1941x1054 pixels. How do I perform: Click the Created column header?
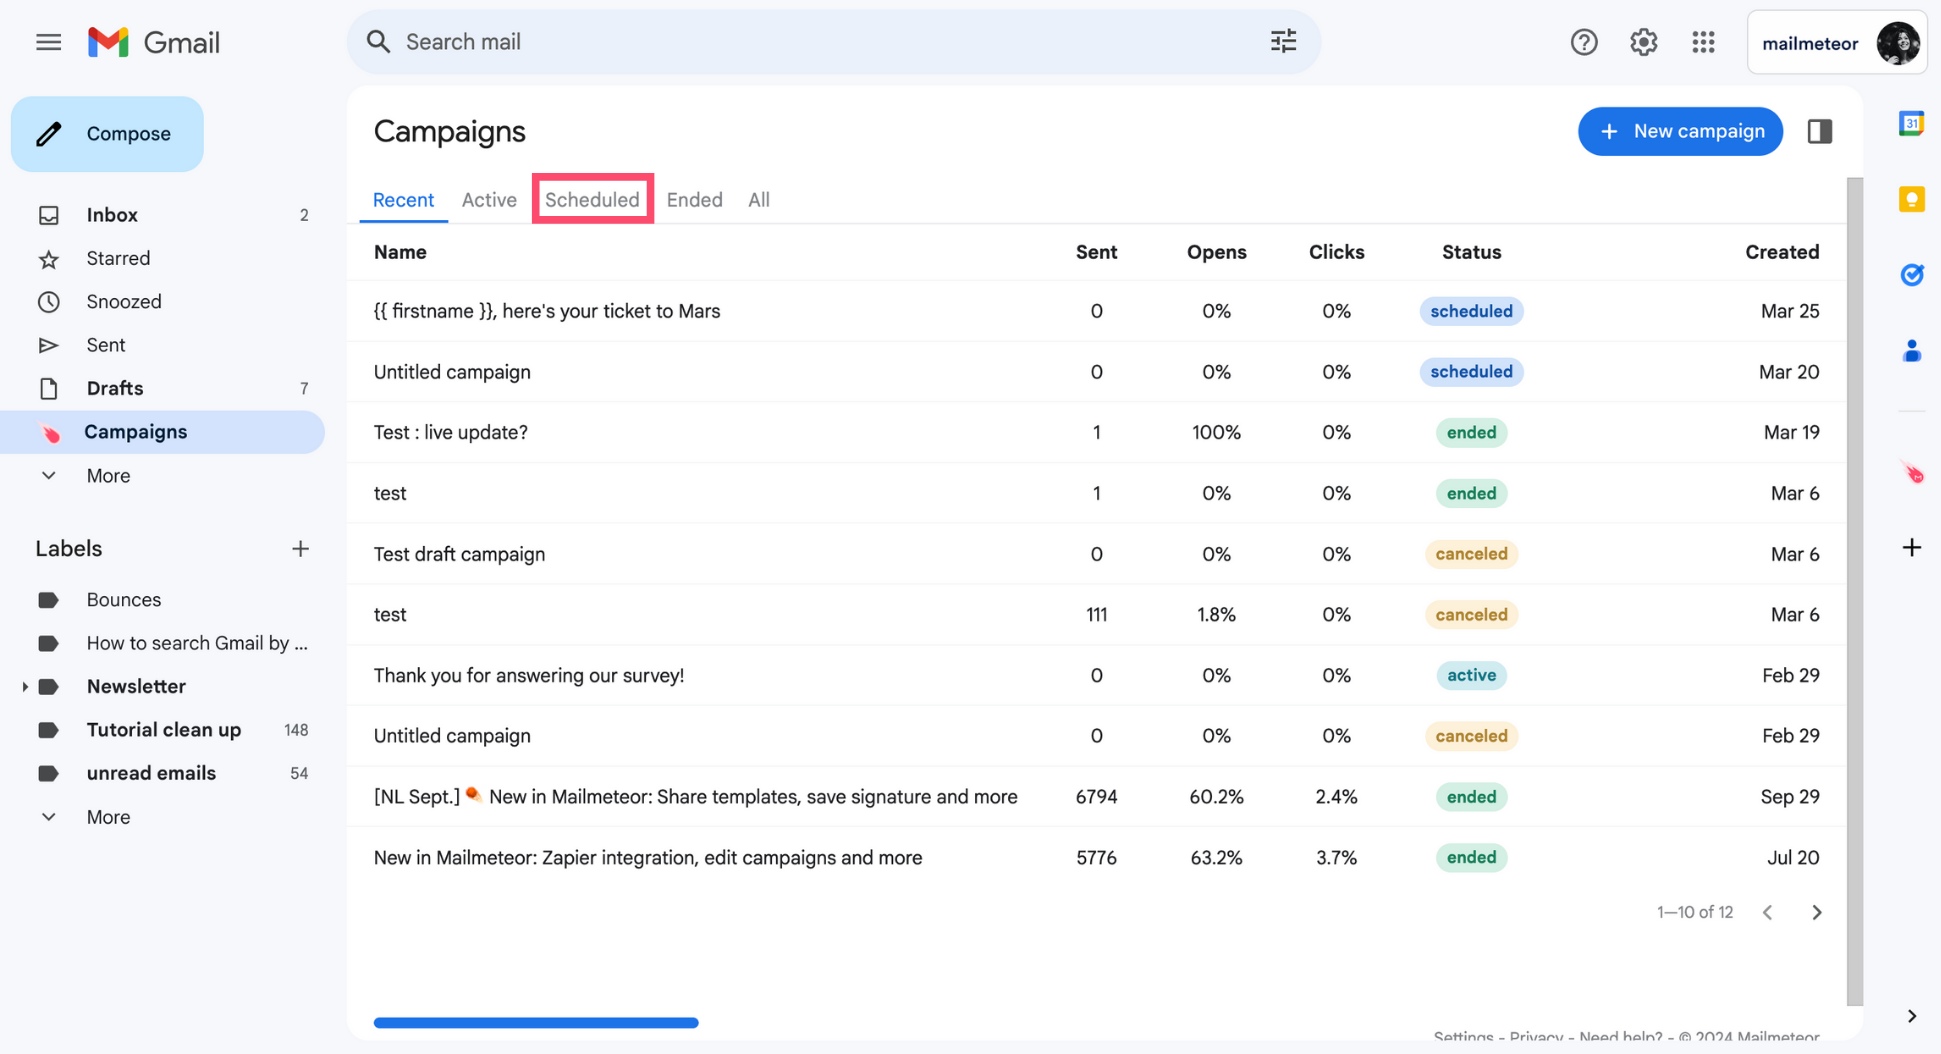click(1782, 252)
